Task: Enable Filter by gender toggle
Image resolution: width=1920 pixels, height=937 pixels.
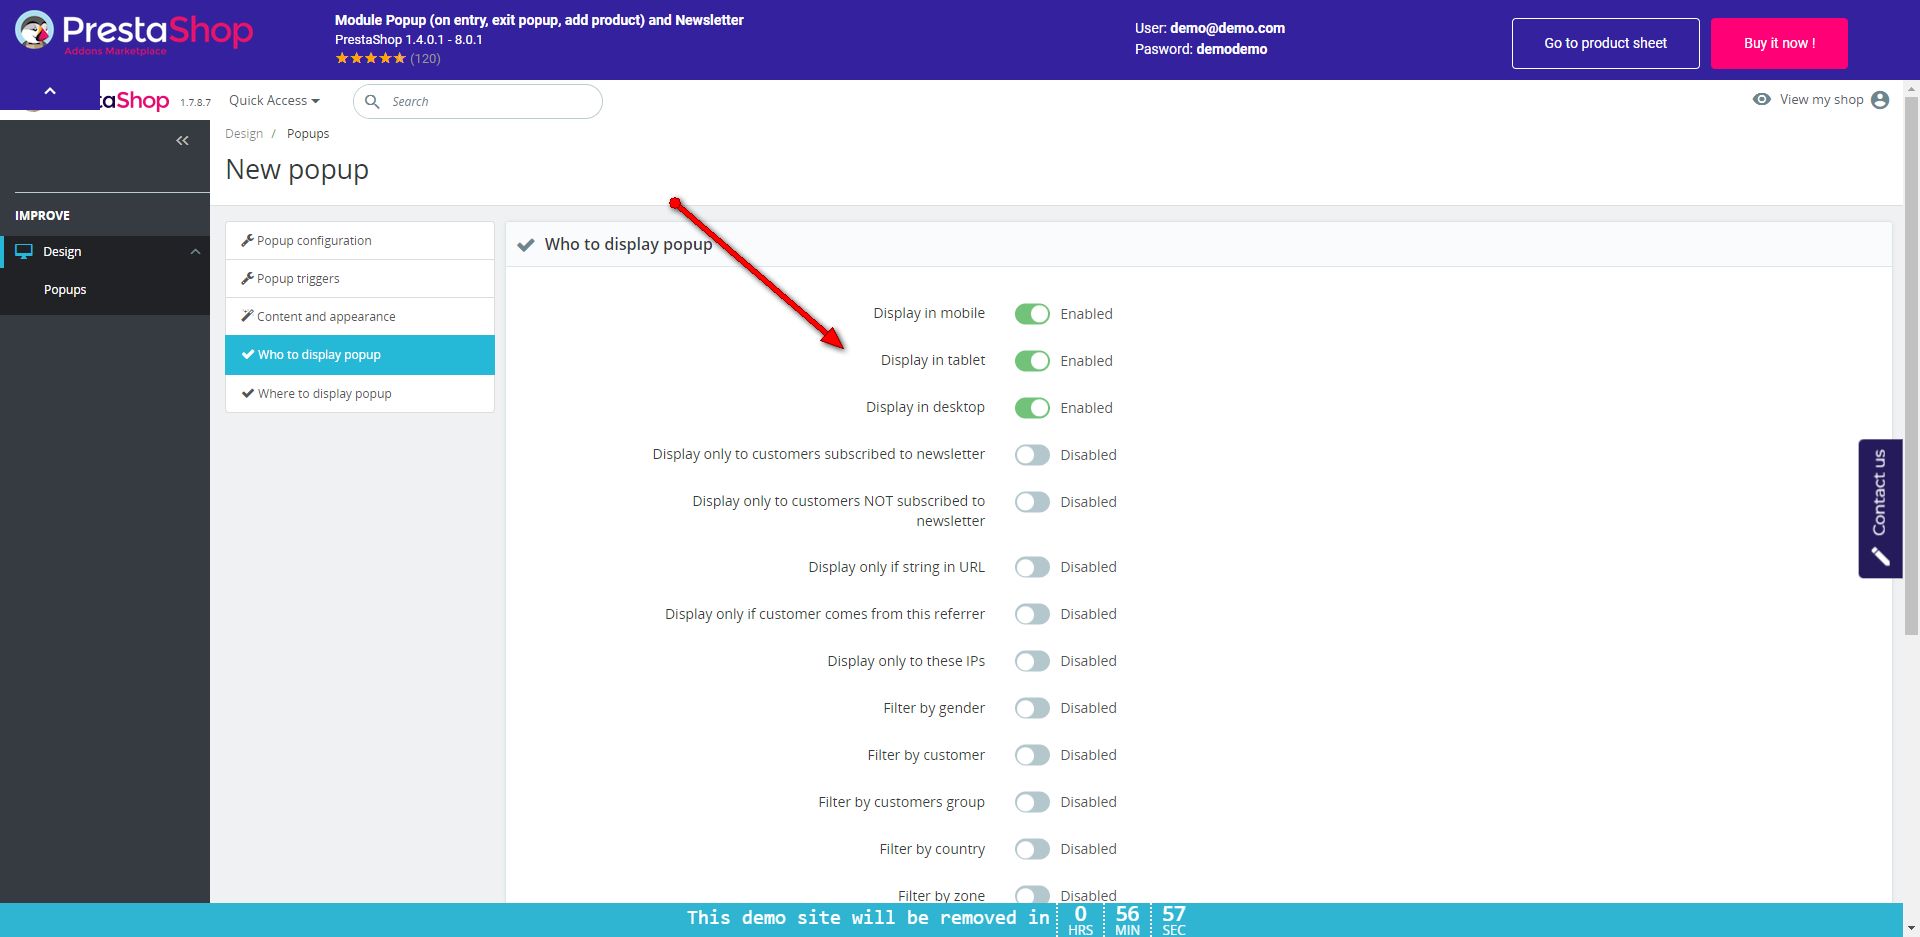Action: click(x=1032, y=708)
